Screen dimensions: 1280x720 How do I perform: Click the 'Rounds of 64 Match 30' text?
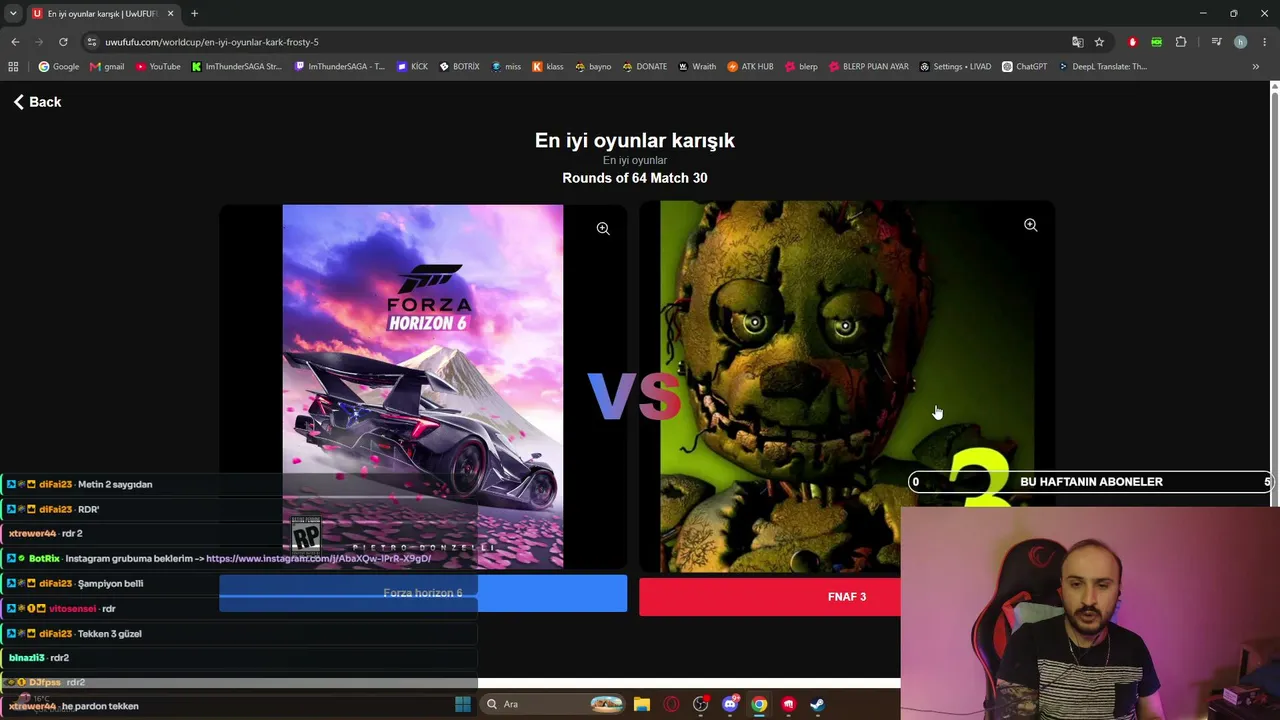(x=635, y=178)
